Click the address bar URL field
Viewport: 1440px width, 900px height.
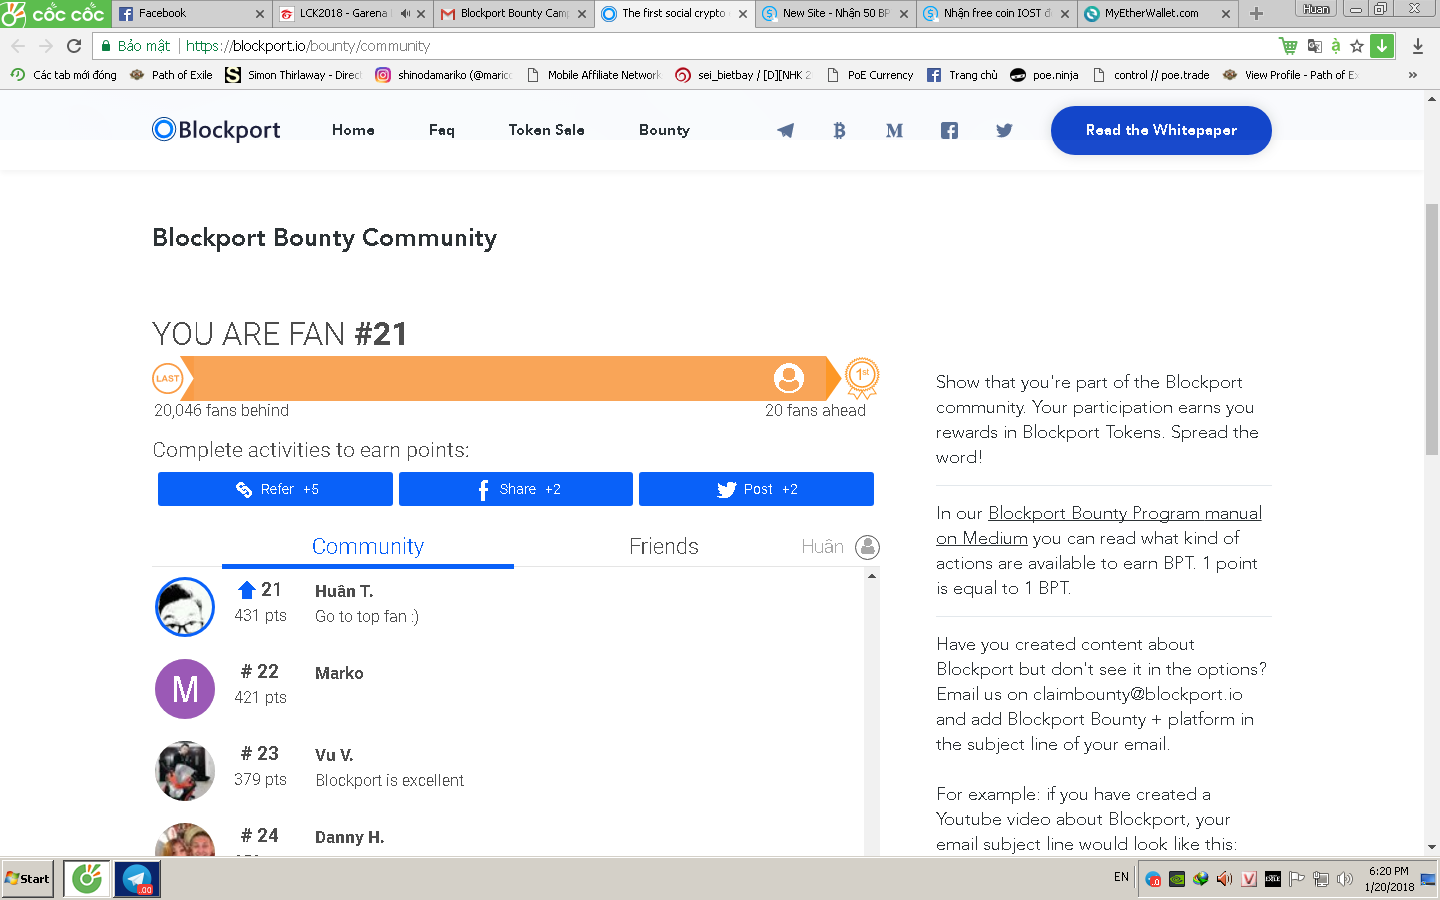click(x=680, y=46)
